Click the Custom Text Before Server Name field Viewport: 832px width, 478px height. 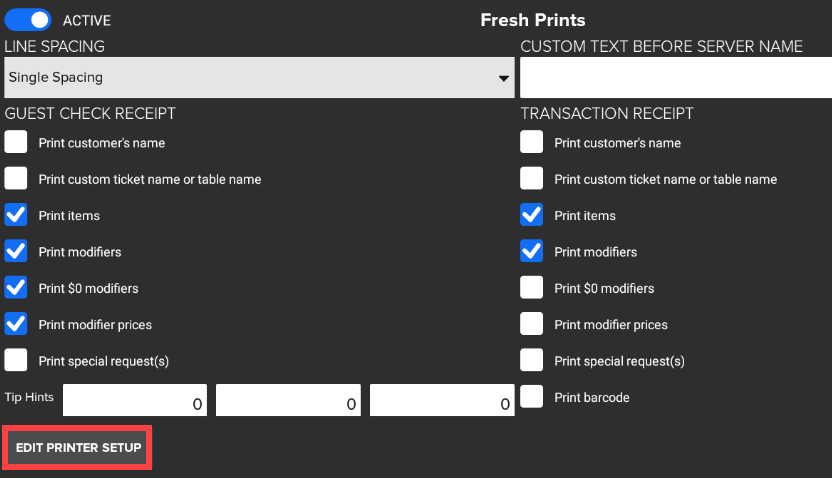tap(676, 78)
